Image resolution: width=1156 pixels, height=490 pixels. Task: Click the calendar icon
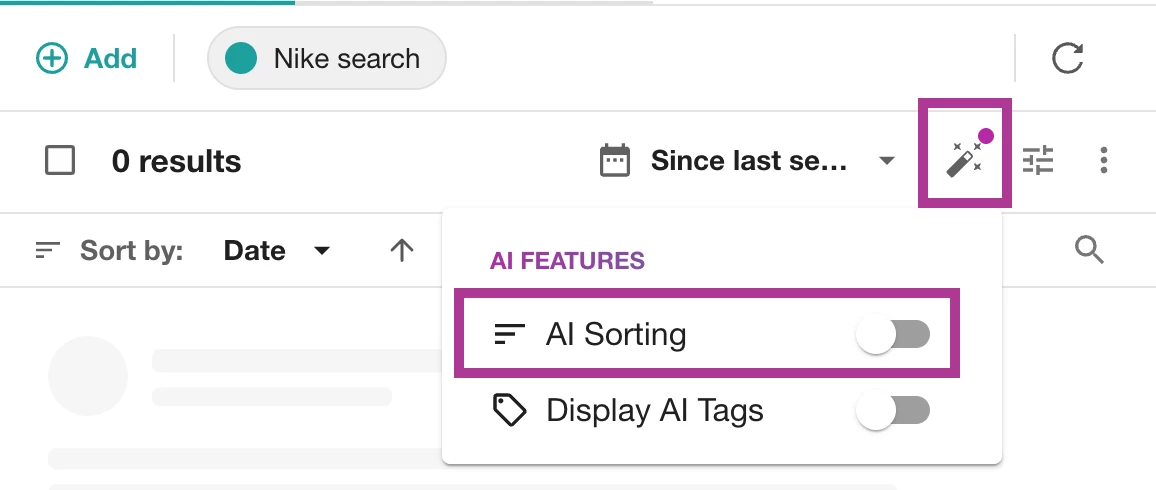(614, 161)
